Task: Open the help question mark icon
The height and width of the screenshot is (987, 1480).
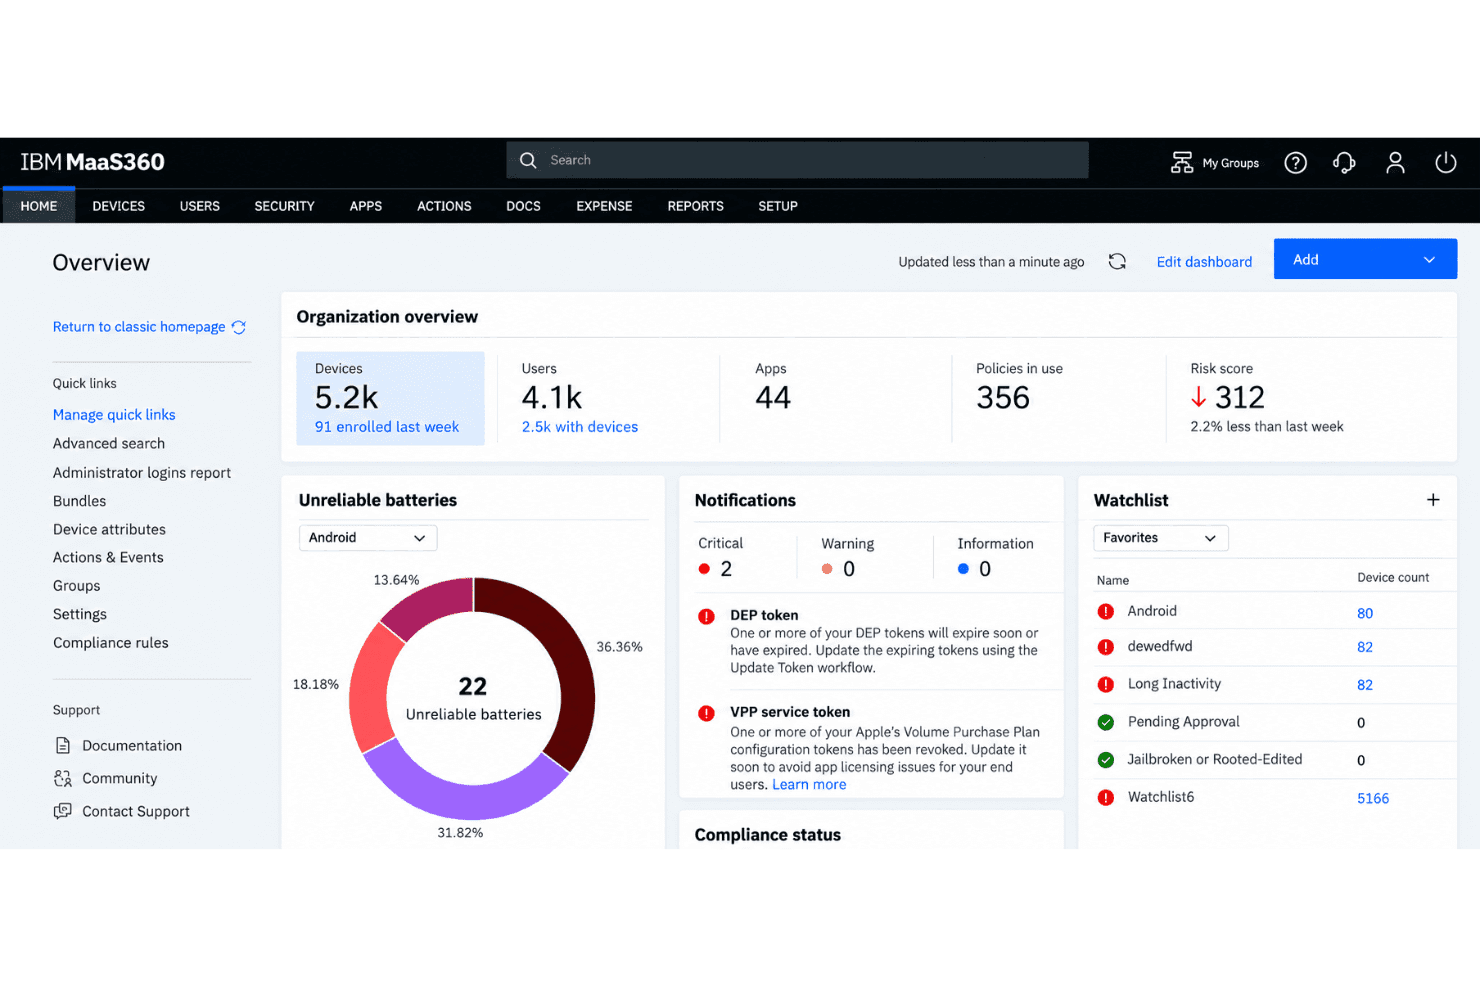Action: coord(1295,162)
